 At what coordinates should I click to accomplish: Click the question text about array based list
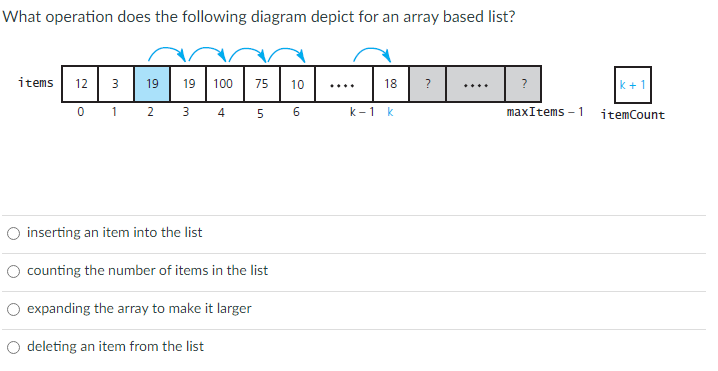[259, 16]
